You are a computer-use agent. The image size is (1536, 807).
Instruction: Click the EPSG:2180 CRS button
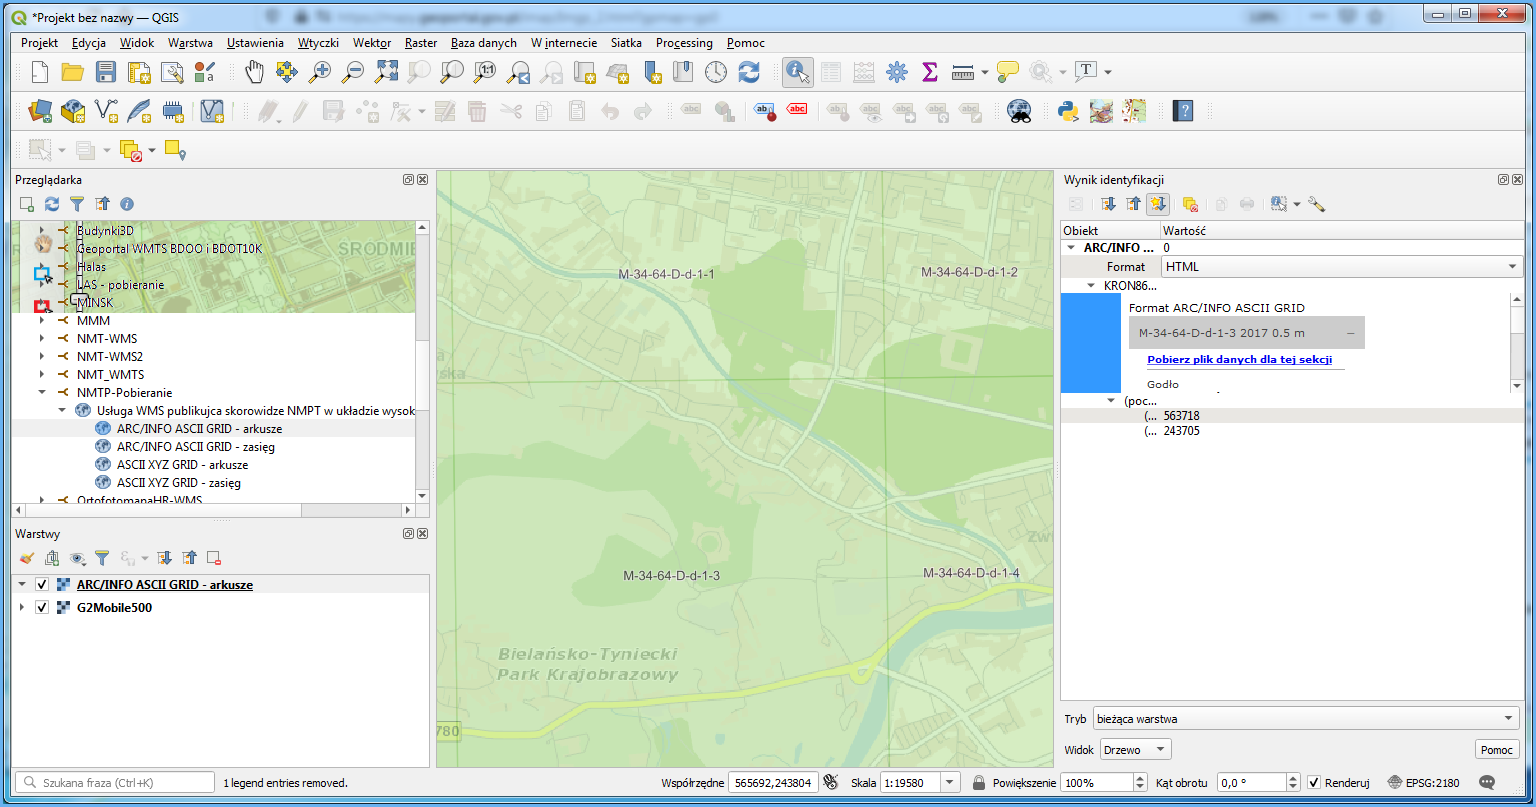[1426, 782]
